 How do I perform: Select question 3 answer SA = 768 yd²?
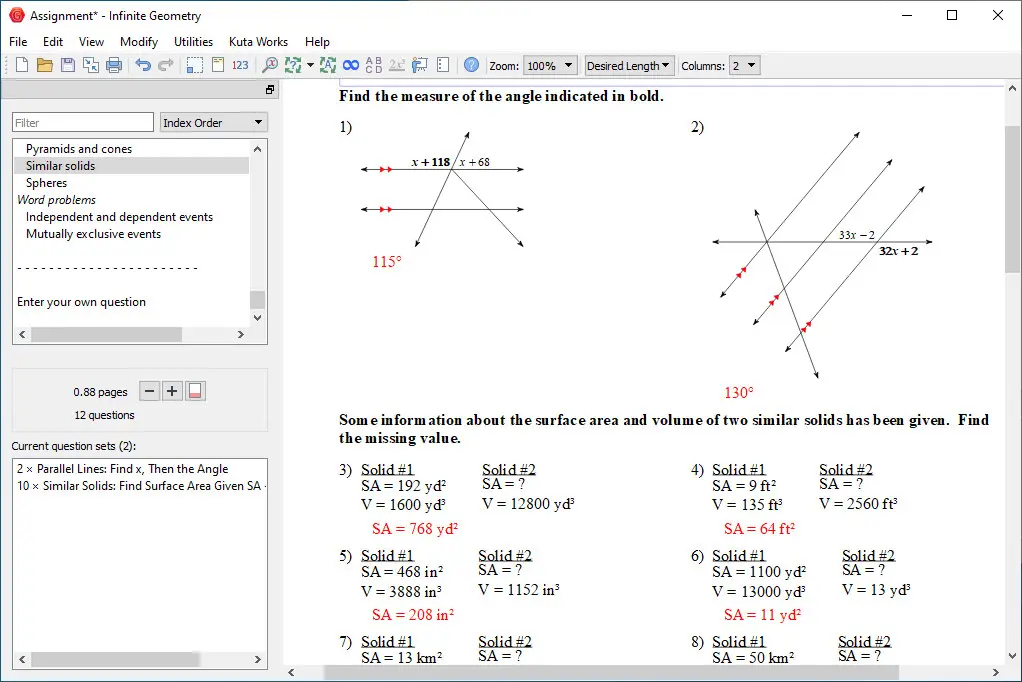(x=415, y=529)
